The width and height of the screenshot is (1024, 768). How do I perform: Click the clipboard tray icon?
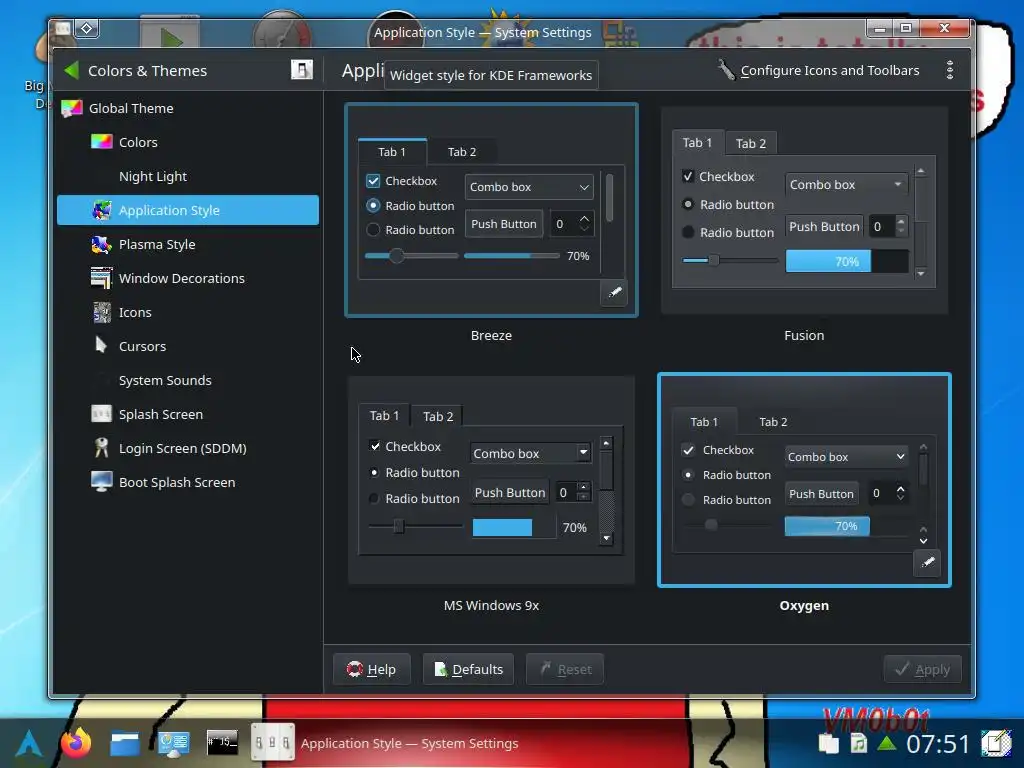(x=828, y=743)
